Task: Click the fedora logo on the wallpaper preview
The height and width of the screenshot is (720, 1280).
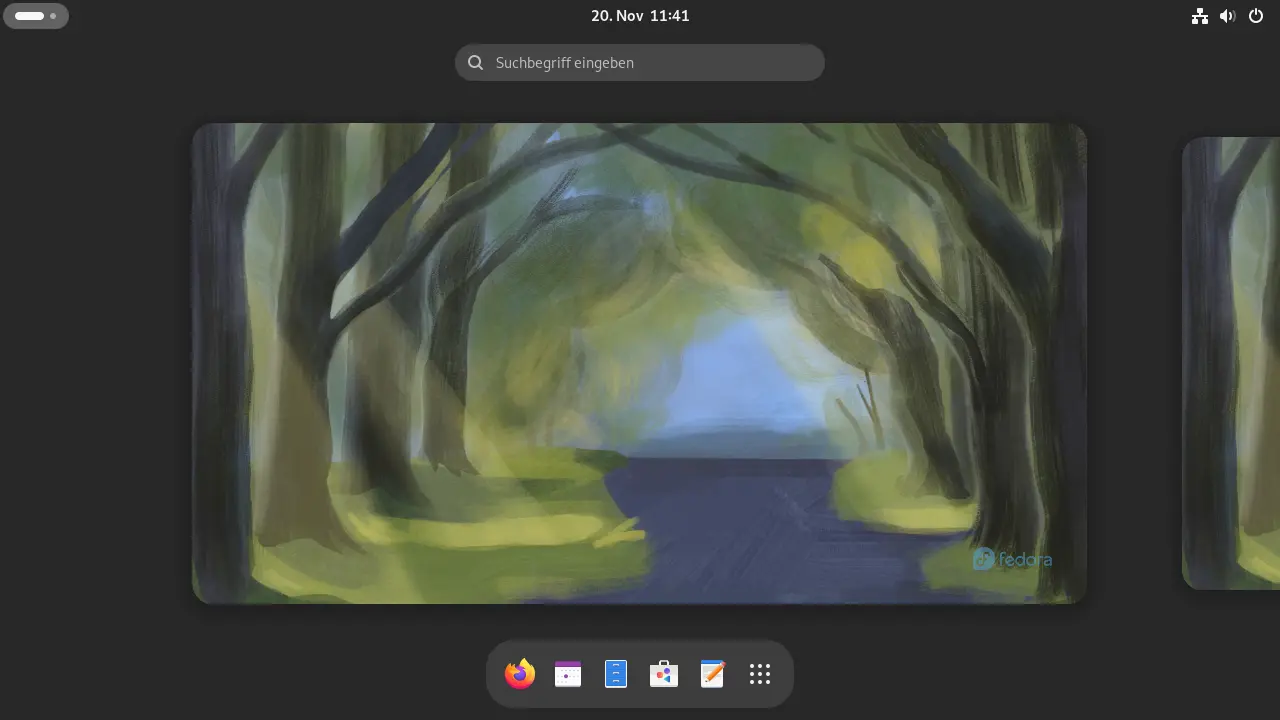Action: [x=1012, y=559]
